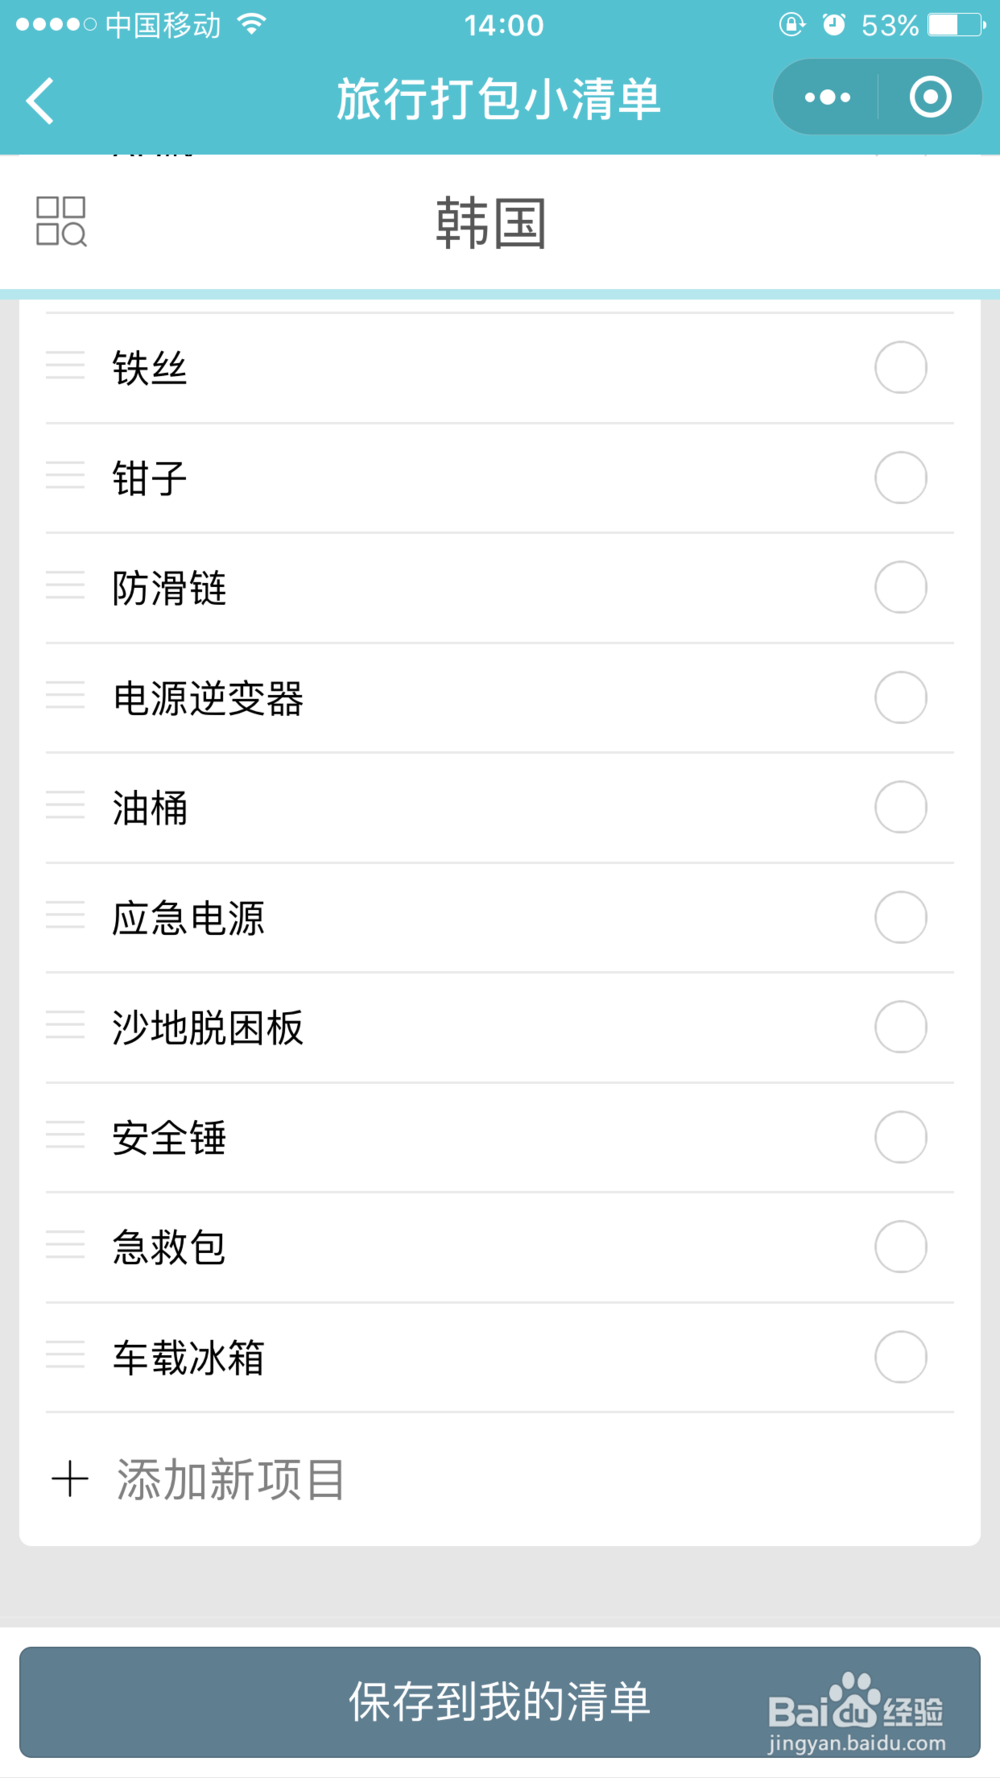Image resolution: width=1000 pixels, height=1778 pixels.
Task: Open the mini program more-options menu
Action: [x=827, y=97]
